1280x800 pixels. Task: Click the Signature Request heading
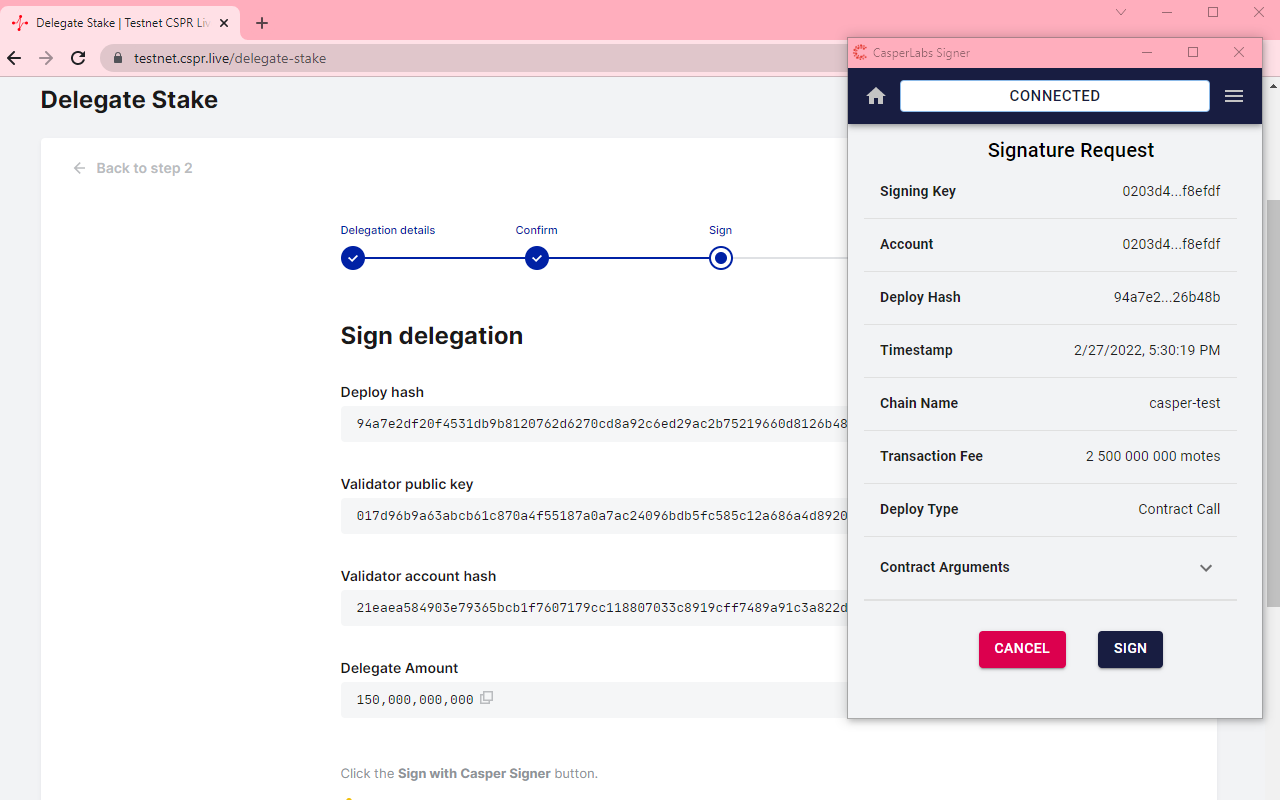1071,150
